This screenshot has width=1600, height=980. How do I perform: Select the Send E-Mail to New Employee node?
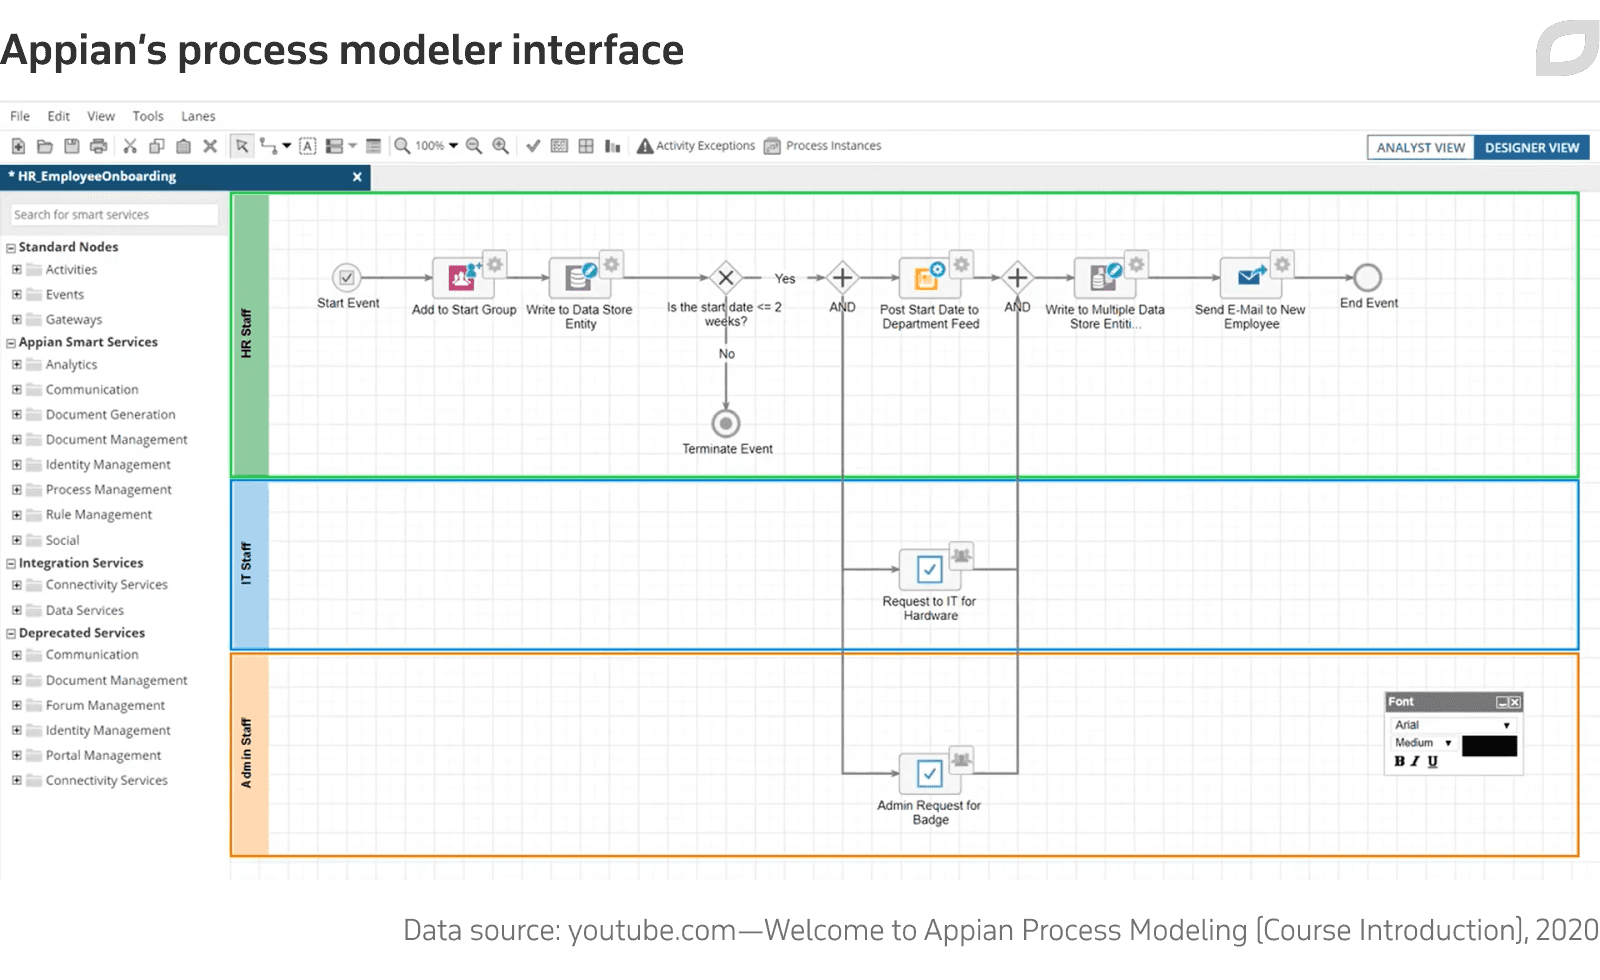[1249, 277]
